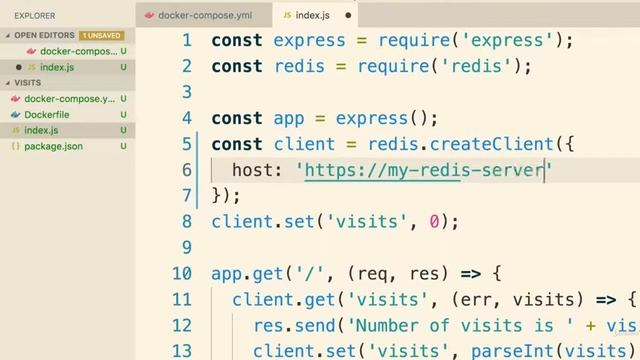Click the word 'host' on line 6
Screen dimensions: 640x360
pos(252,170)
